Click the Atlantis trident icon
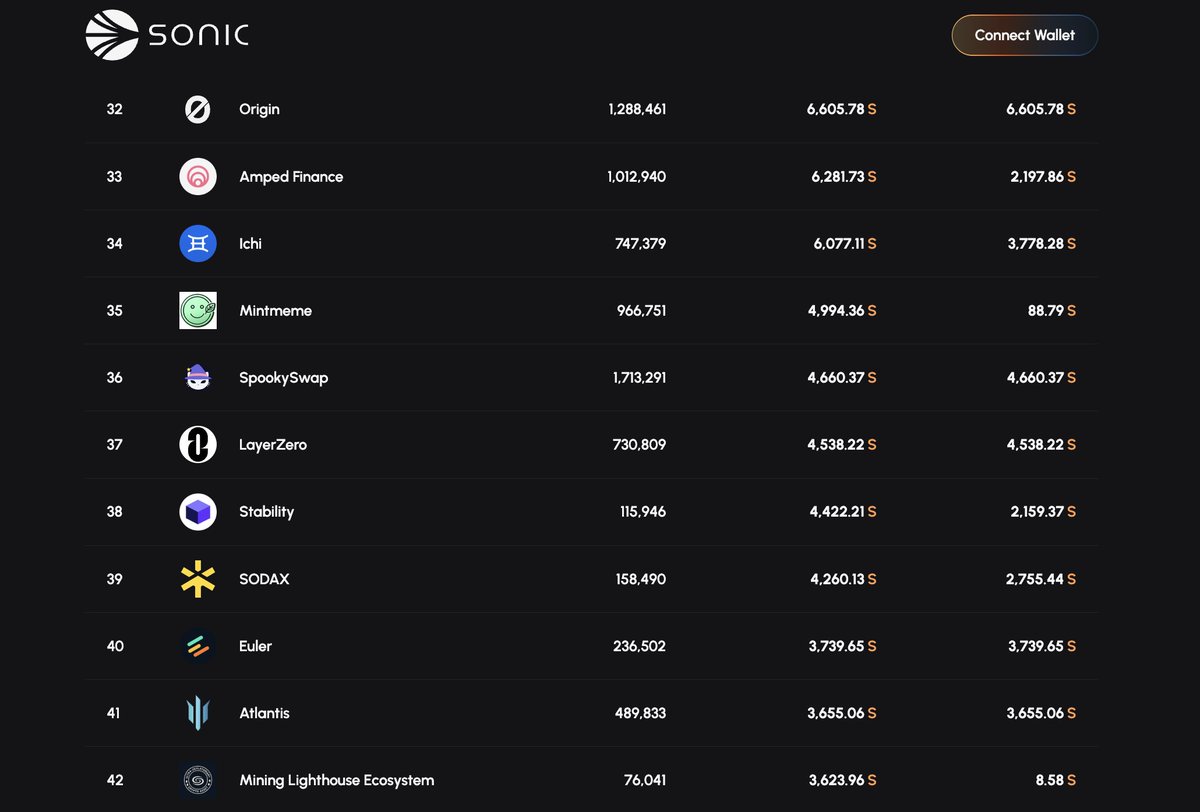Screen dimensions: 1200x812 point(198,712)
